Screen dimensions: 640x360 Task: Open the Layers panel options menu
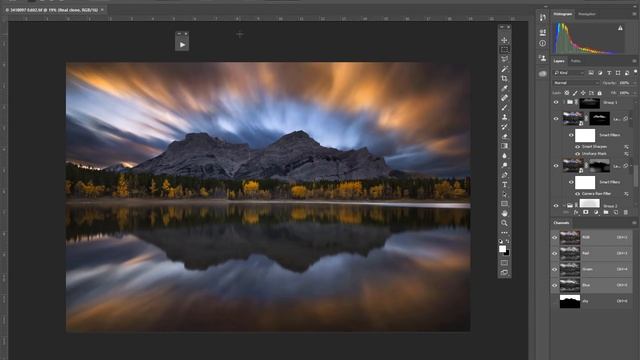(634, 61)
